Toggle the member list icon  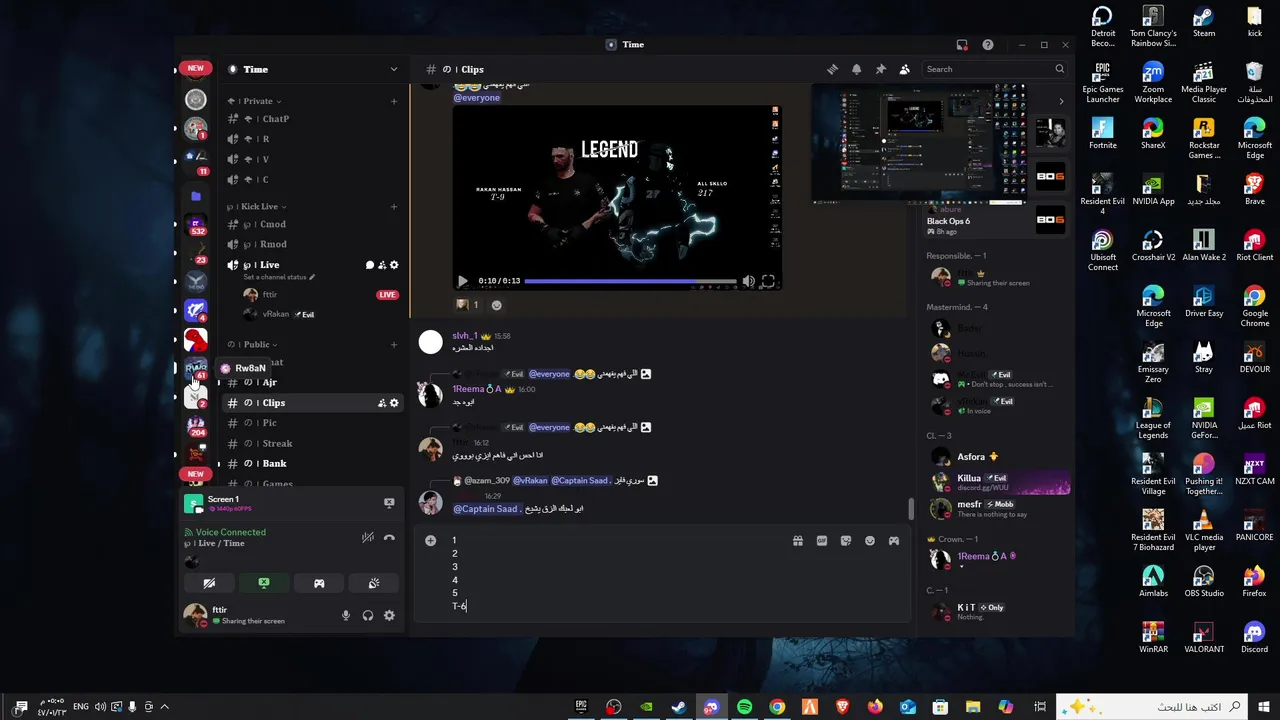click(x=904, y=69)
